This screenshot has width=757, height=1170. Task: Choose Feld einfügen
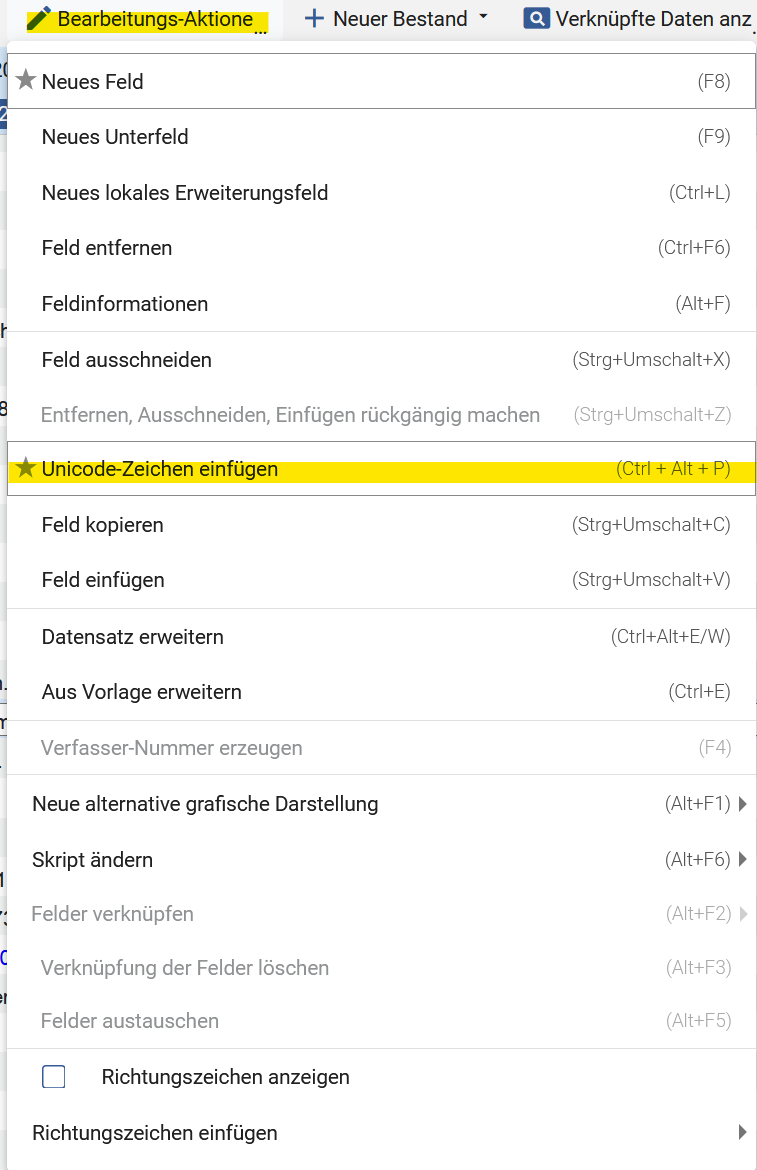pyautogui.click(x=103, y=580)
